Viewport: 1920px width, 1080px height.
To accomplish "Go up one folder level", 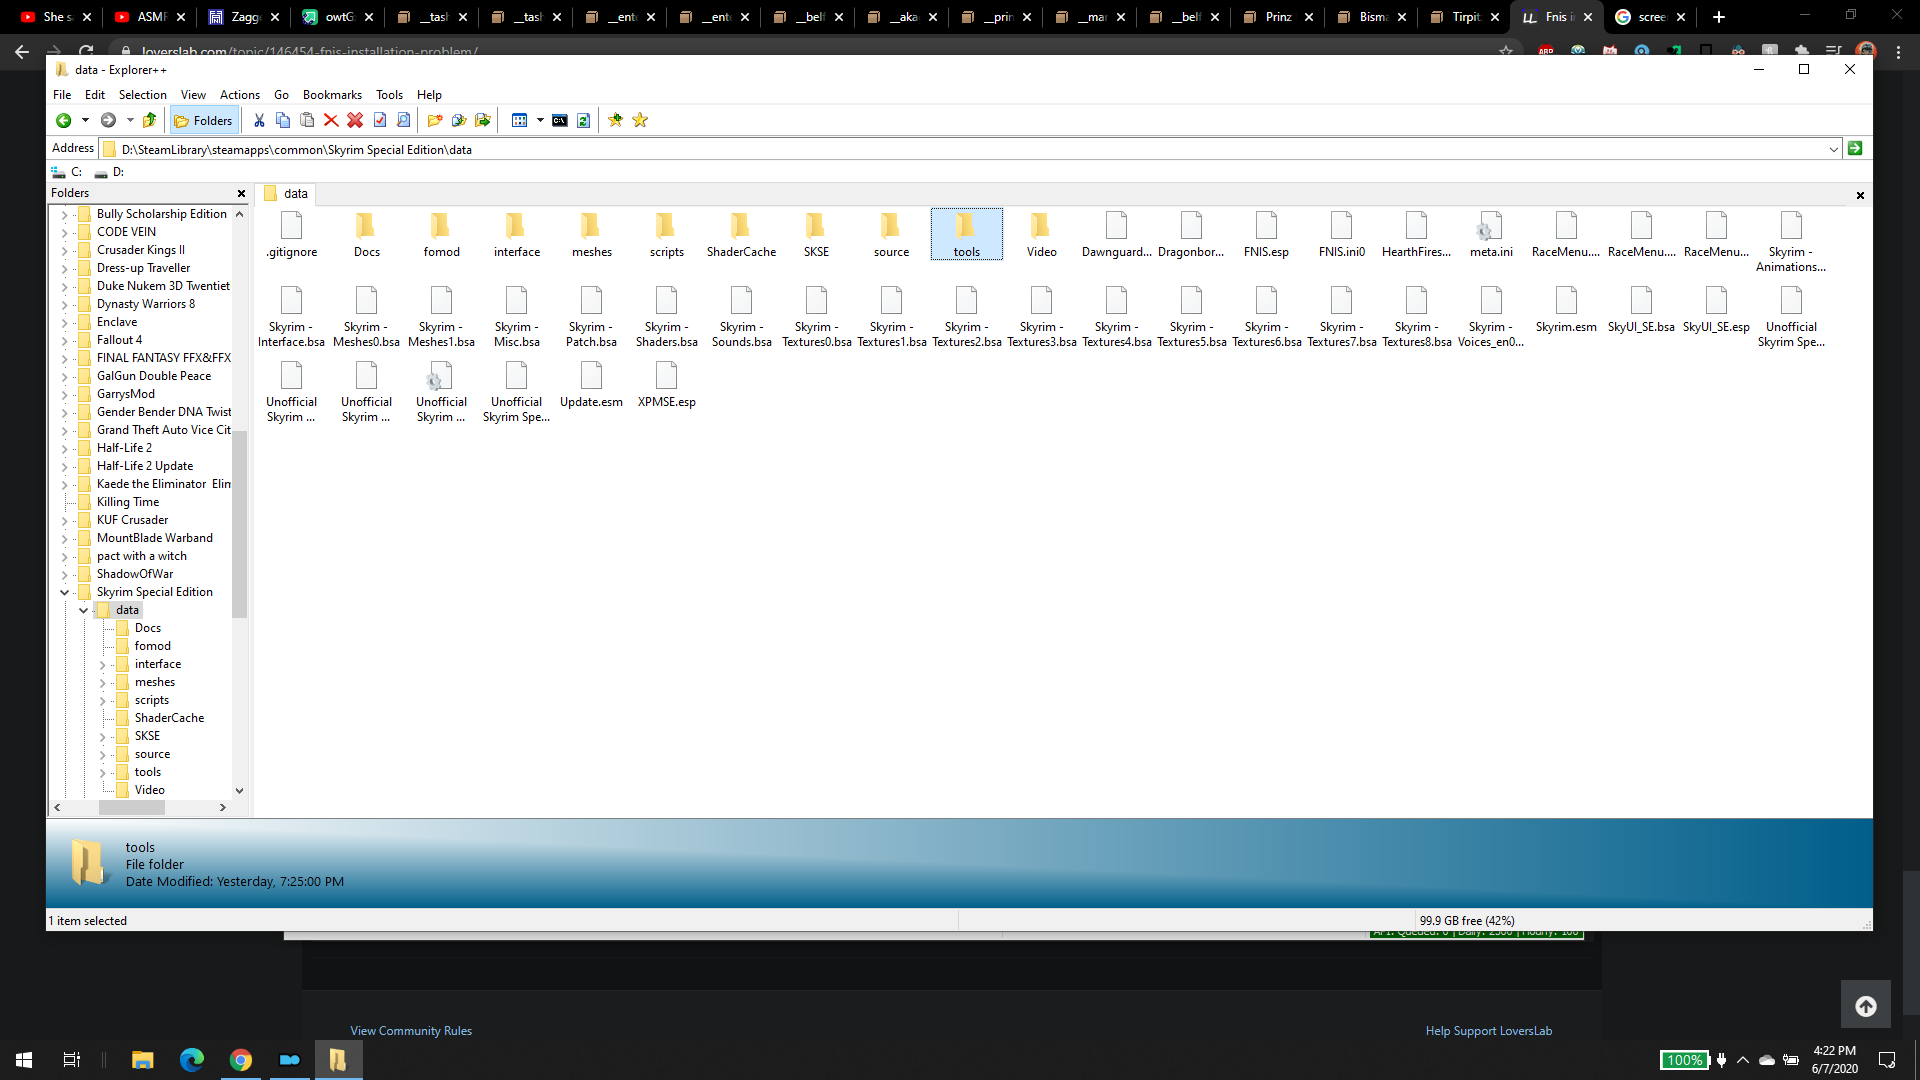I will tap(150, 121).
